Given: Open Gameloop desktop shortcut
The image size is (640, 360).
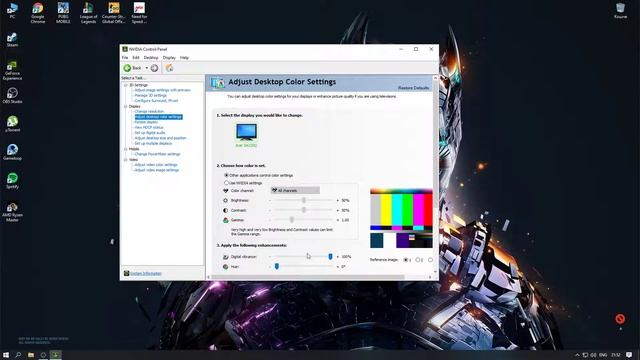Looking at the screenshot, I should [12, 152].
